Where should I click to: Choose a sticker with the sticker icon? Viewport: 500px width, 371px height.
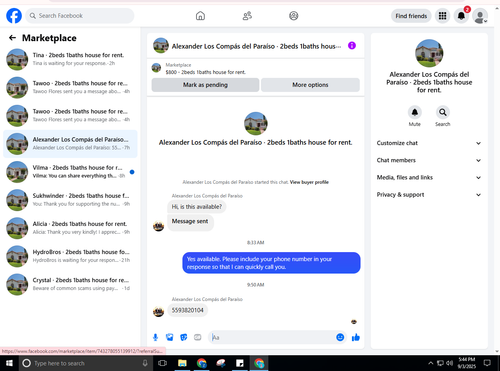point(184,337)
